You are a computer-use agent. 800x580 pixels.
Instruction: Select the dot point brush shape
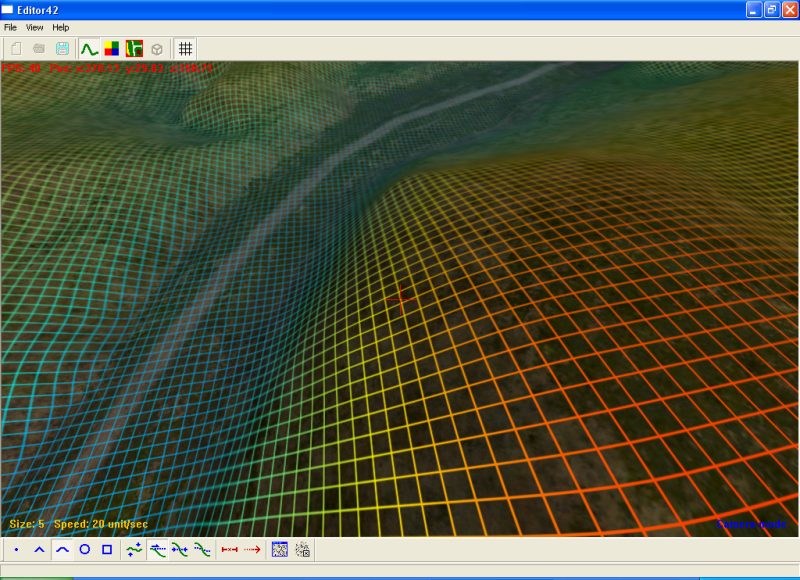(x=17, y=549)
